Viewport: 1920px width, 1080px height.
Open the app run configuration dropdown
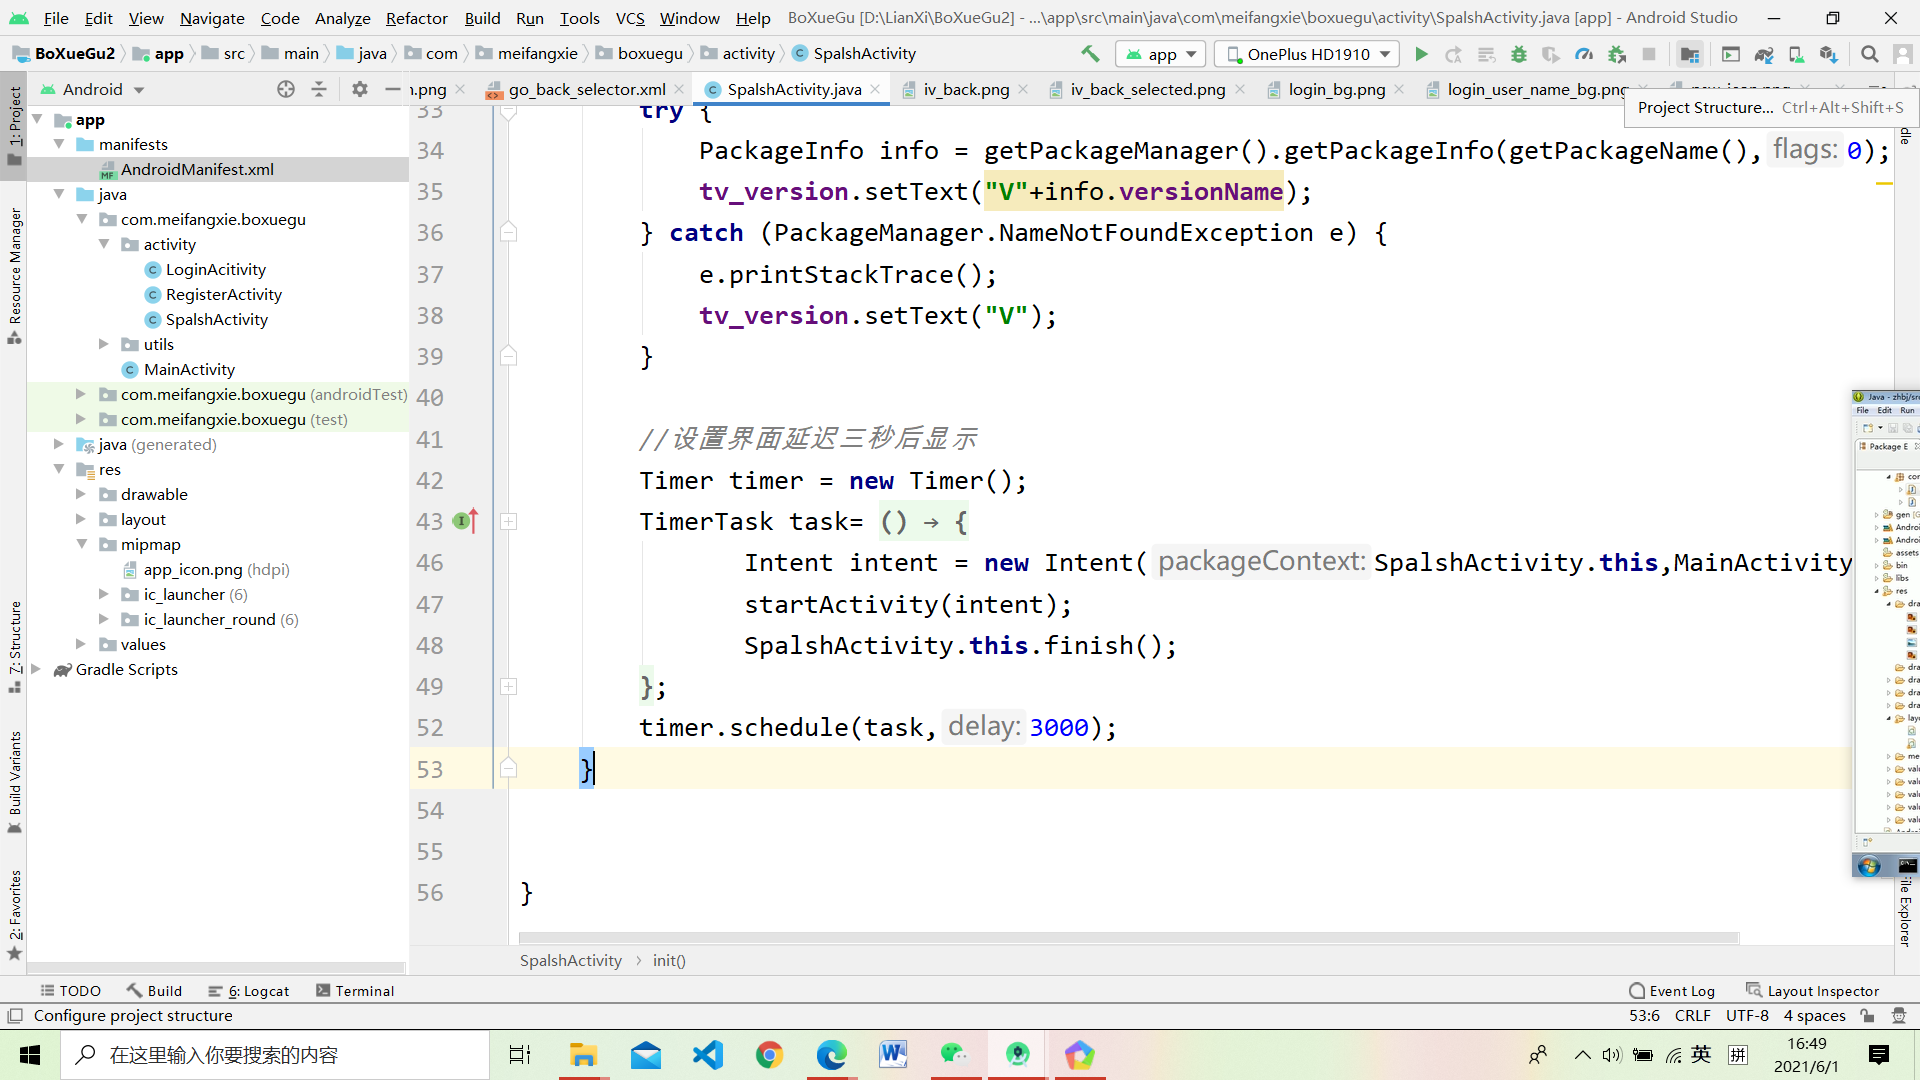tap(1161, 54)
